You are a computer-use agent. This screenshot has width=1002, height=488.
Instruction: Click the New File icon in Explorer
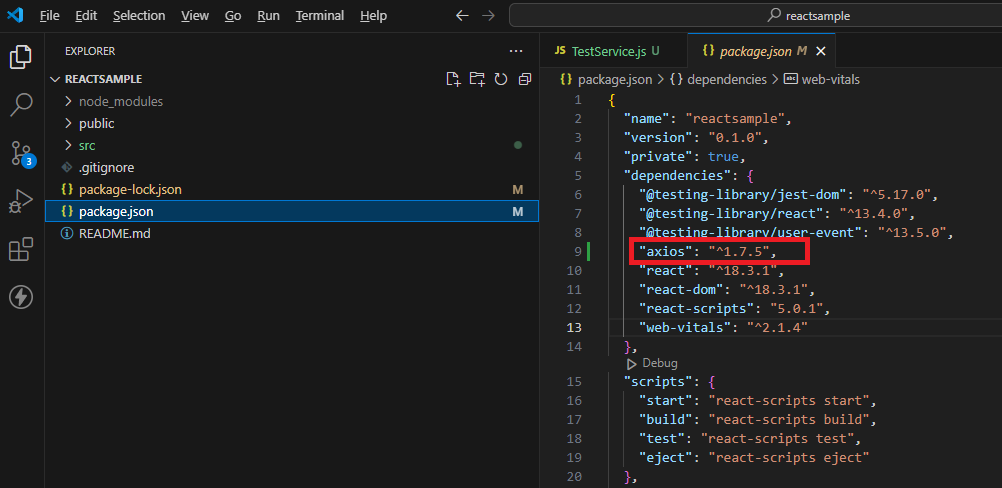[453, 79]
